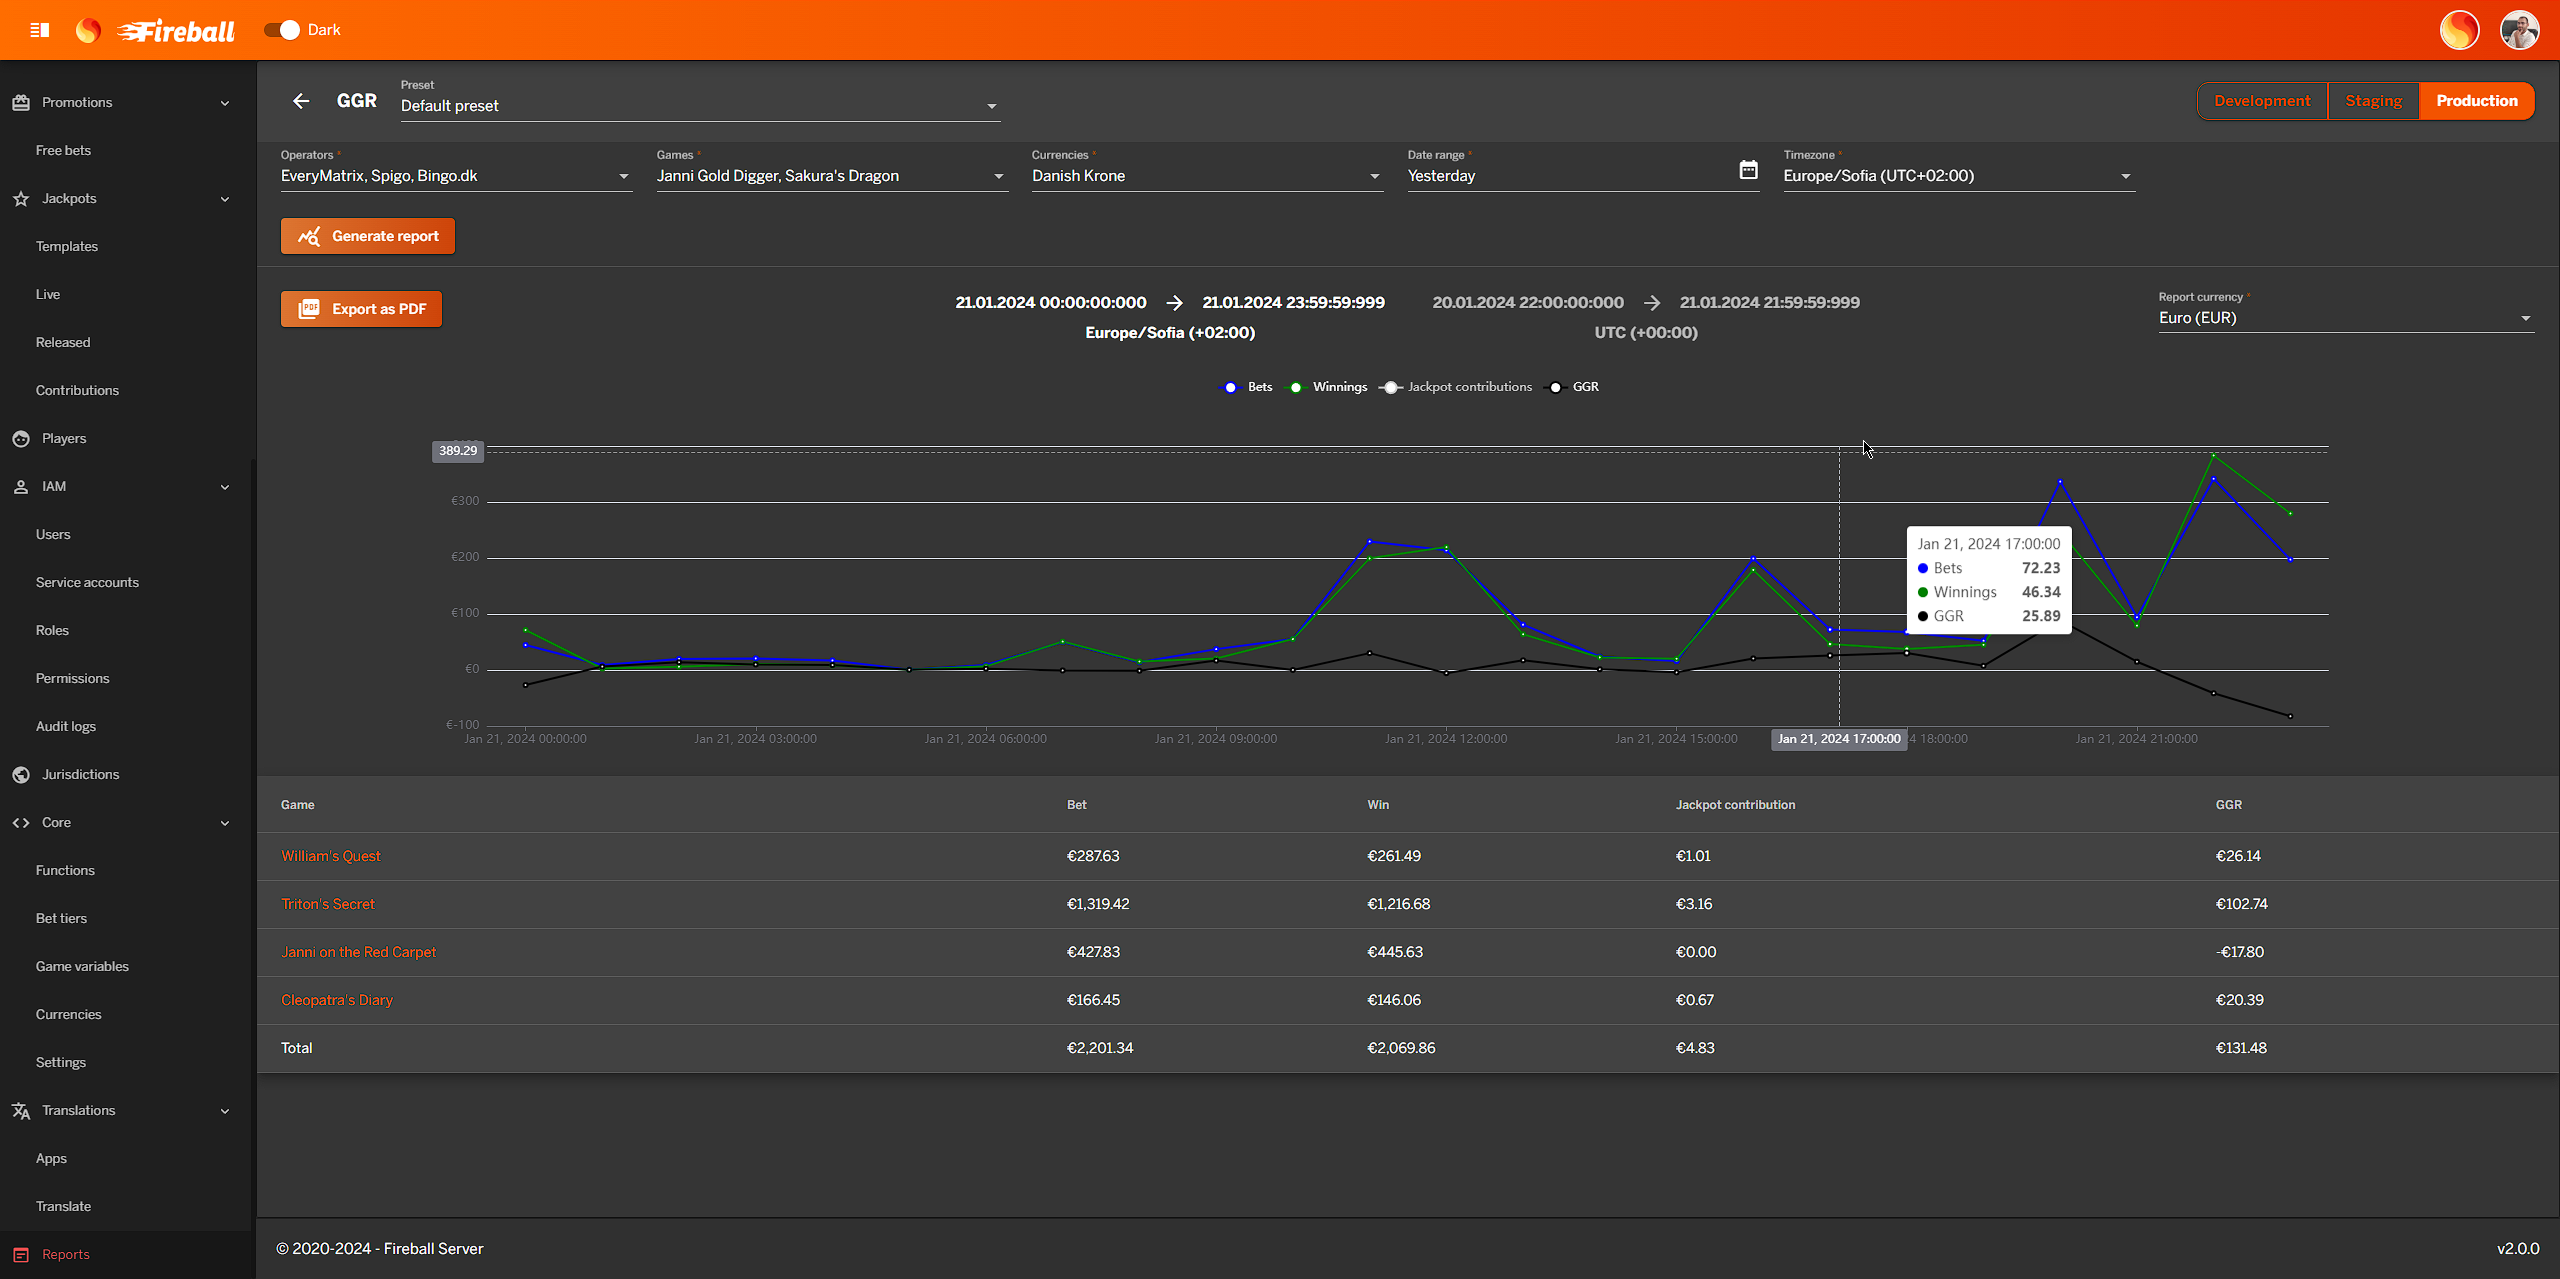Switch to the Staging environment tab

2373,101
